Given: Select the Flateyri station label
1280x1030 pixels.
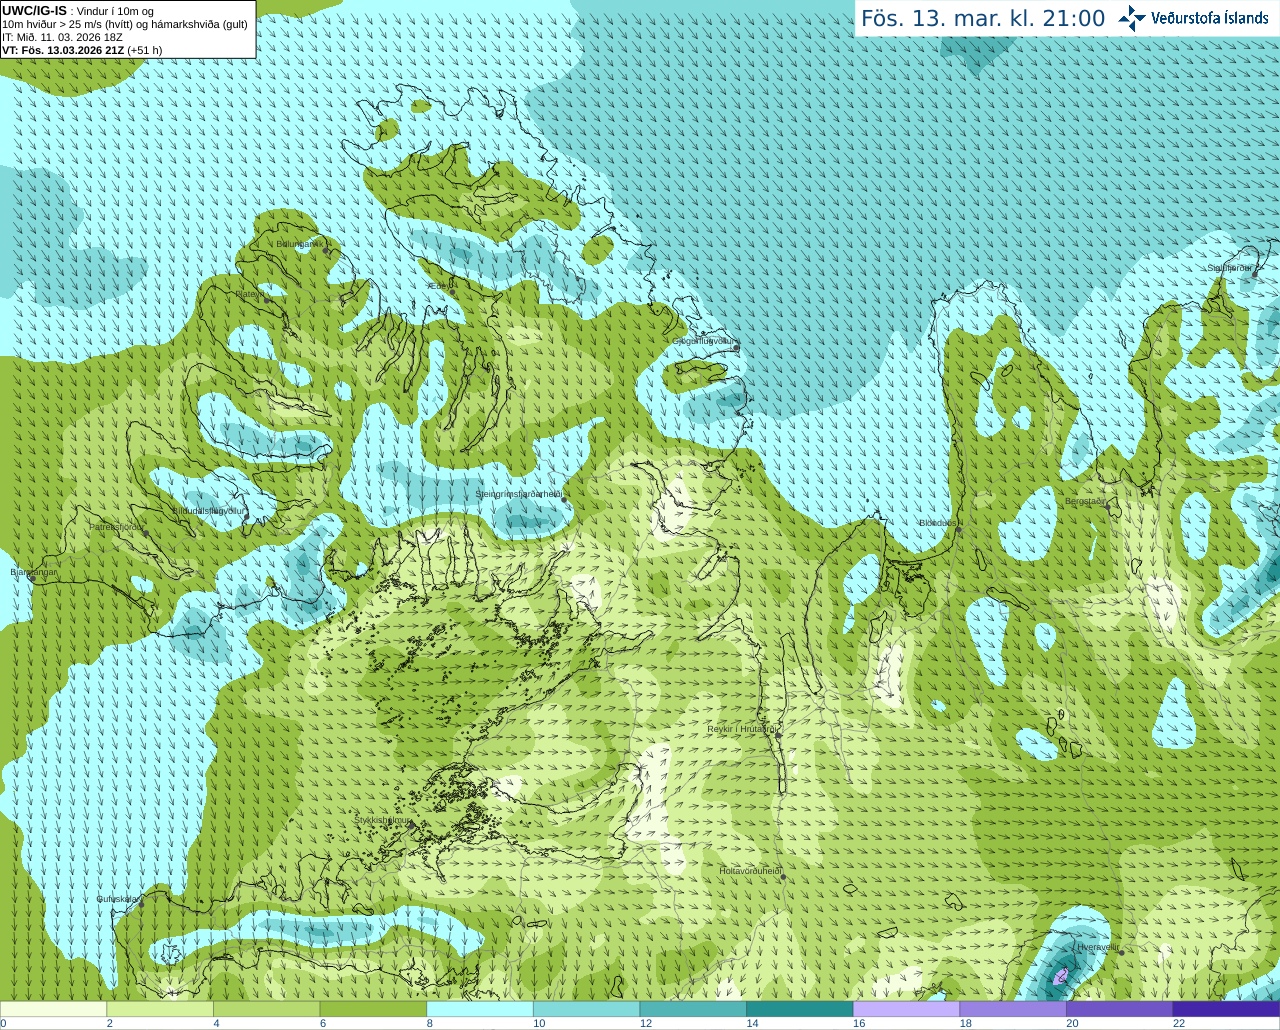Looking at the screenshot, I should point(249,294).
